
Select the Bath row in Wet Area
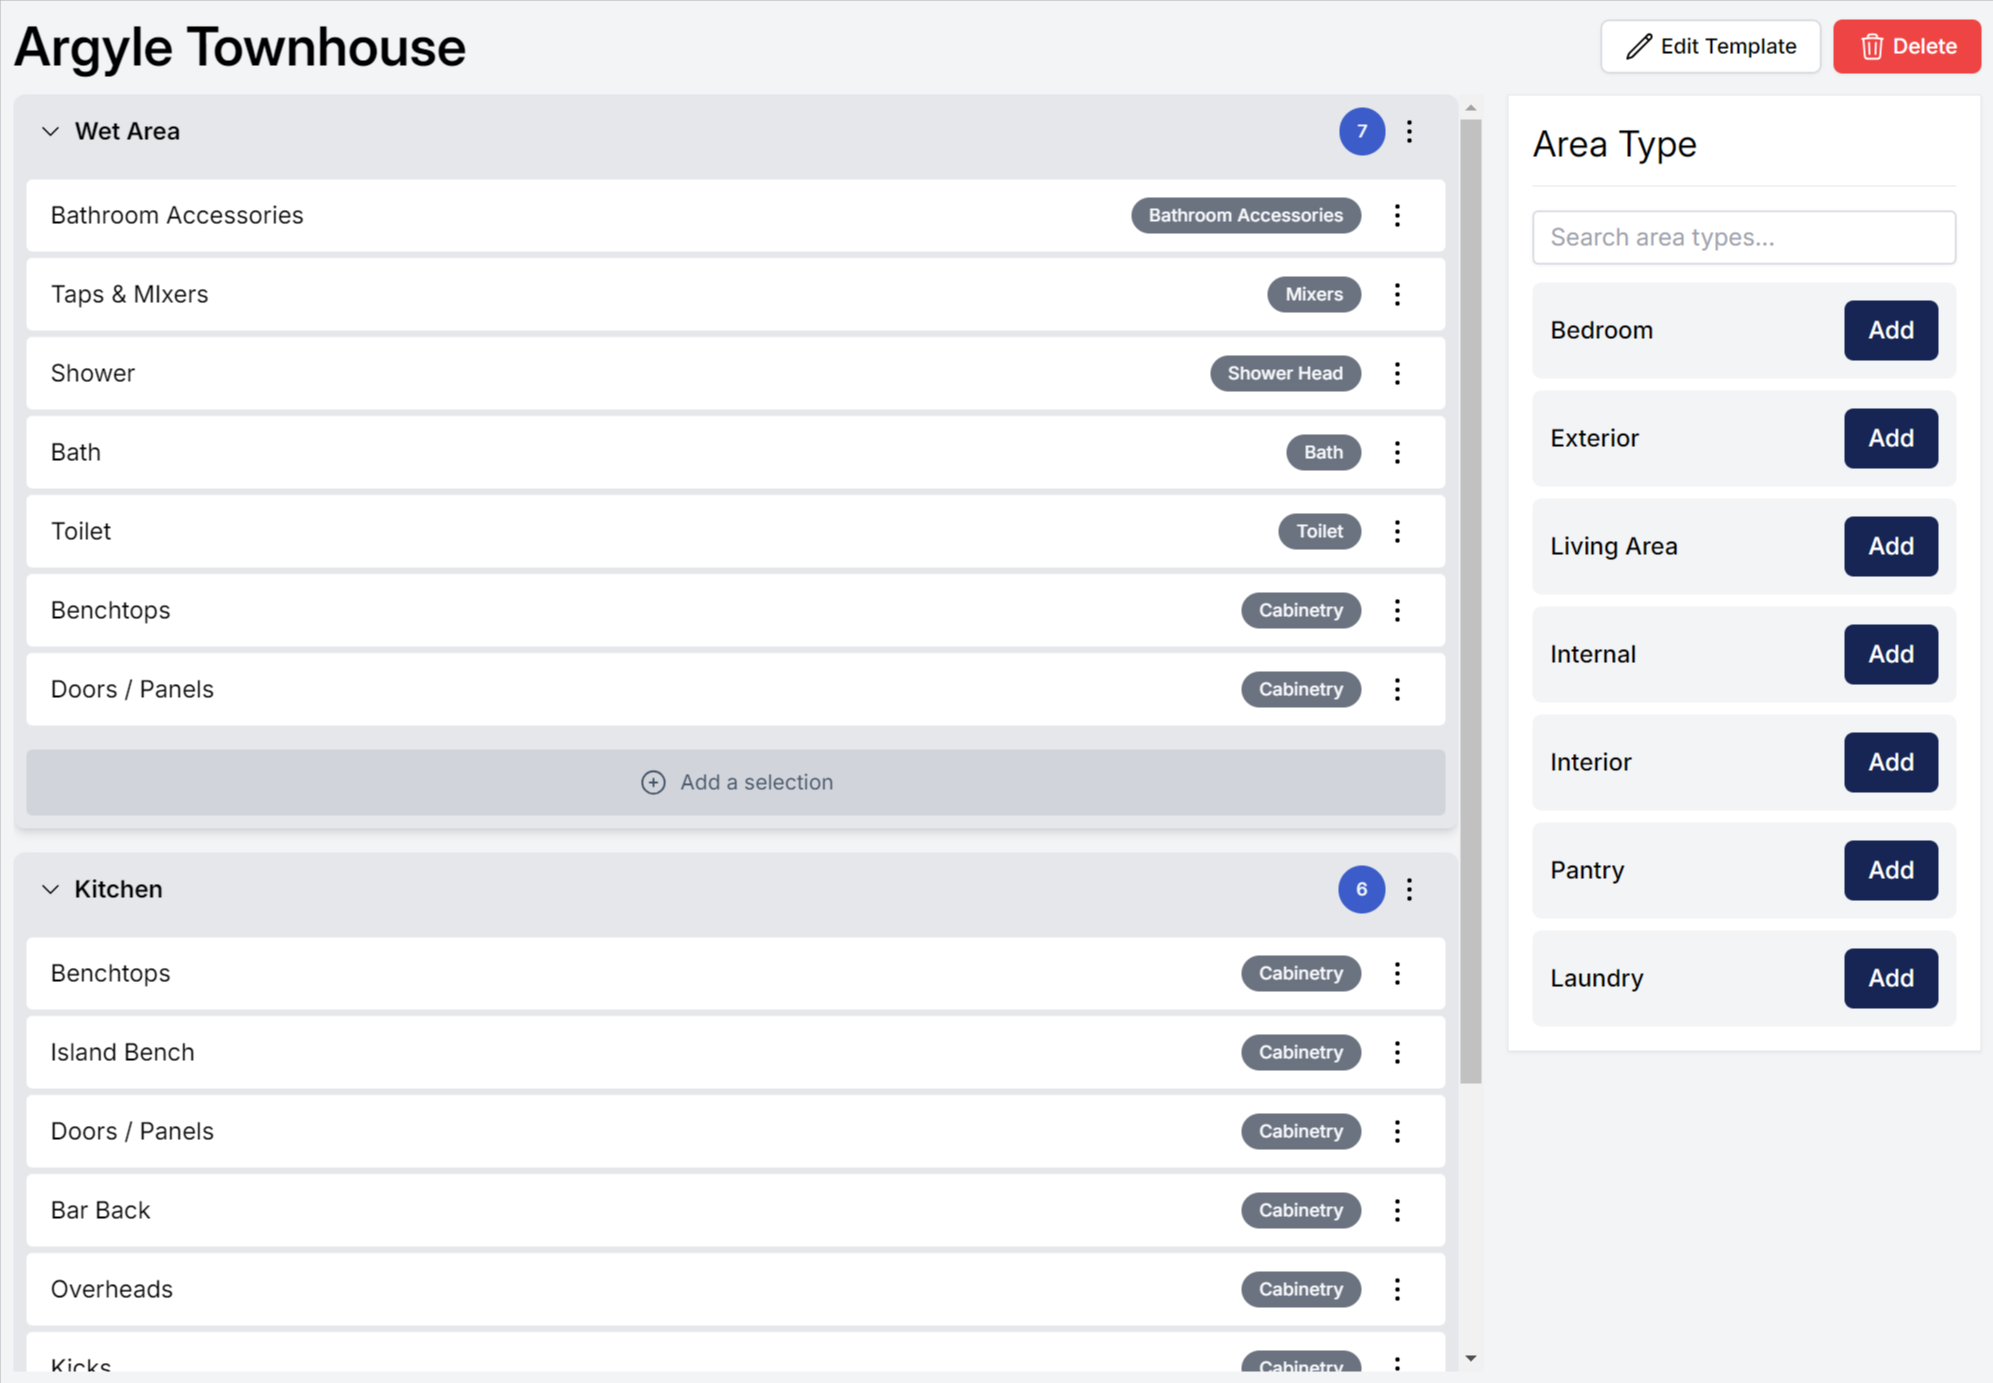(600, 452)
